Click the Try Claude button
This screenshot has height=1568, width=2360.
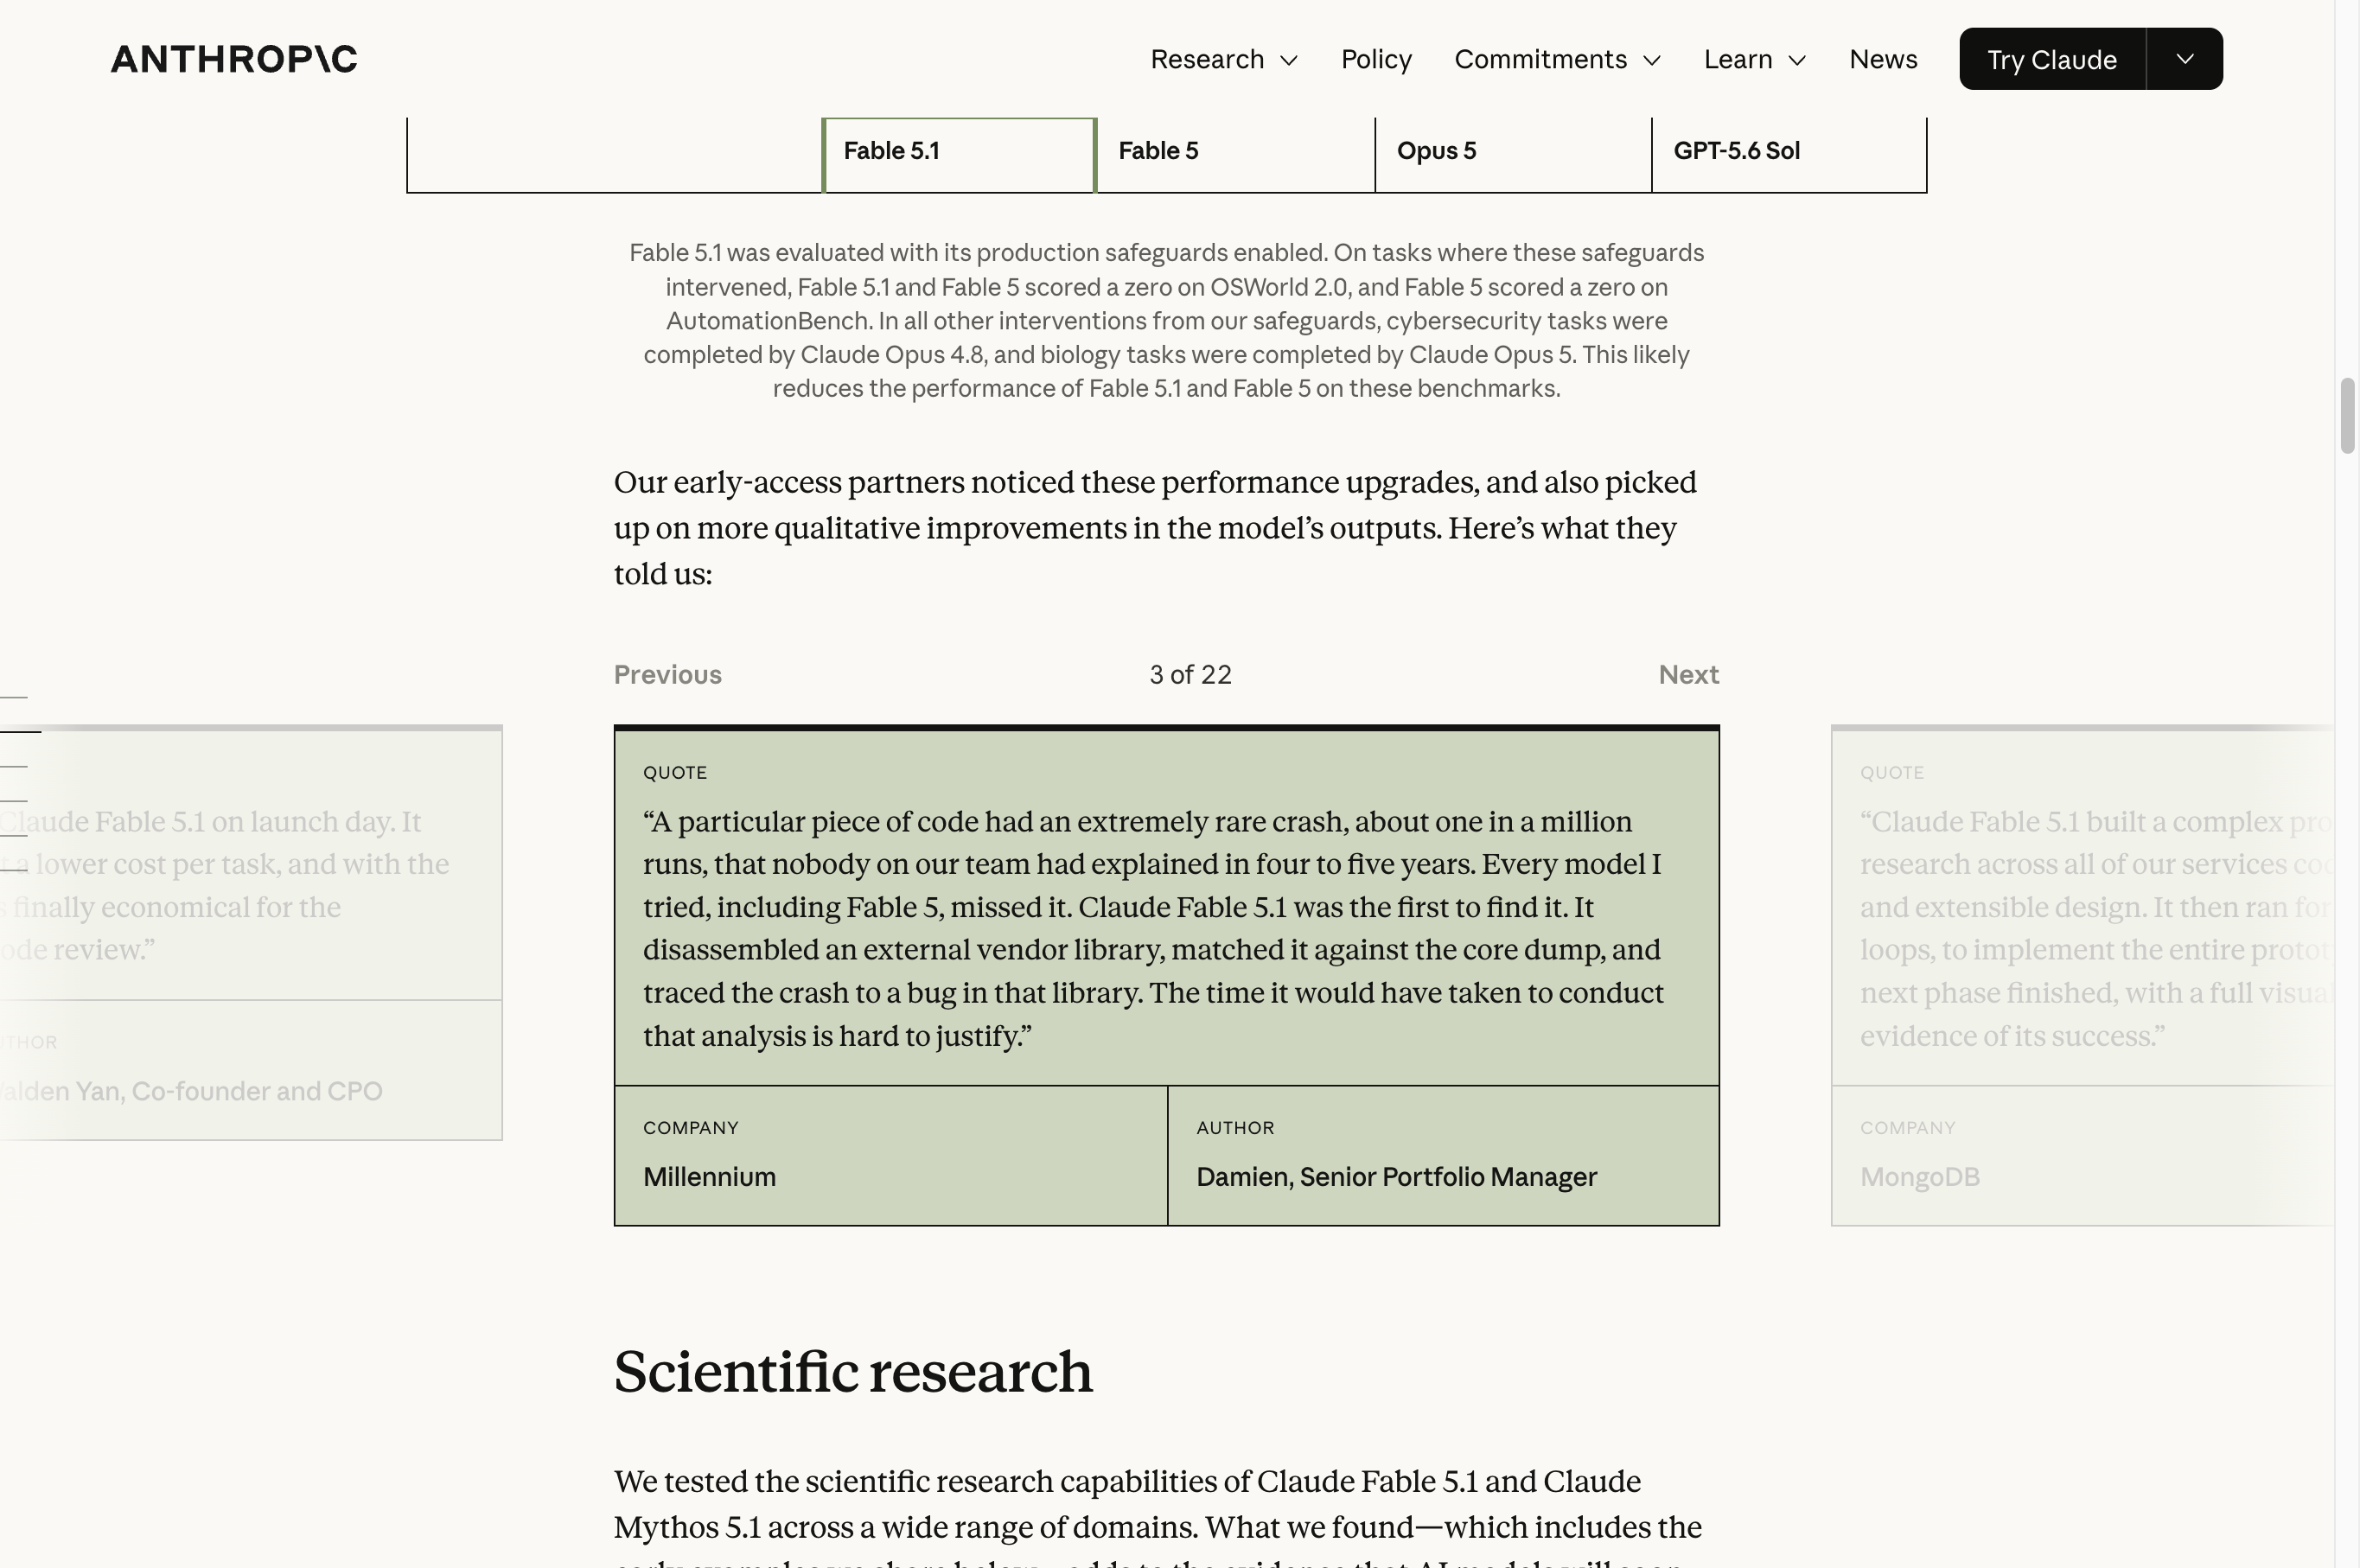click(2052, 59)
